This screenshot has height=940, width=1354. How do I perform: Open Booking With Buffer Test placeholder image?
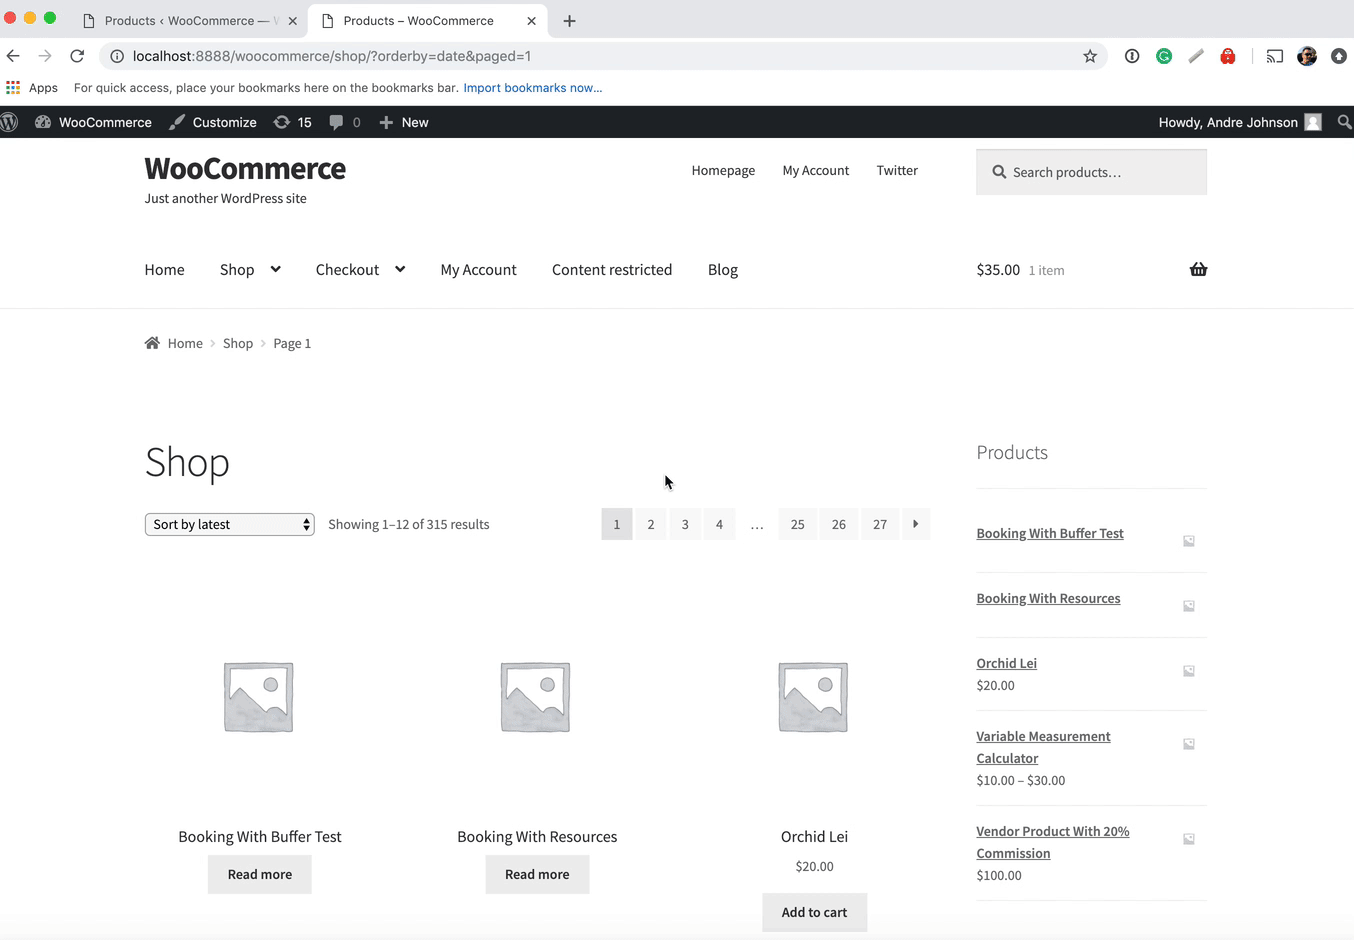pos(258,697)
